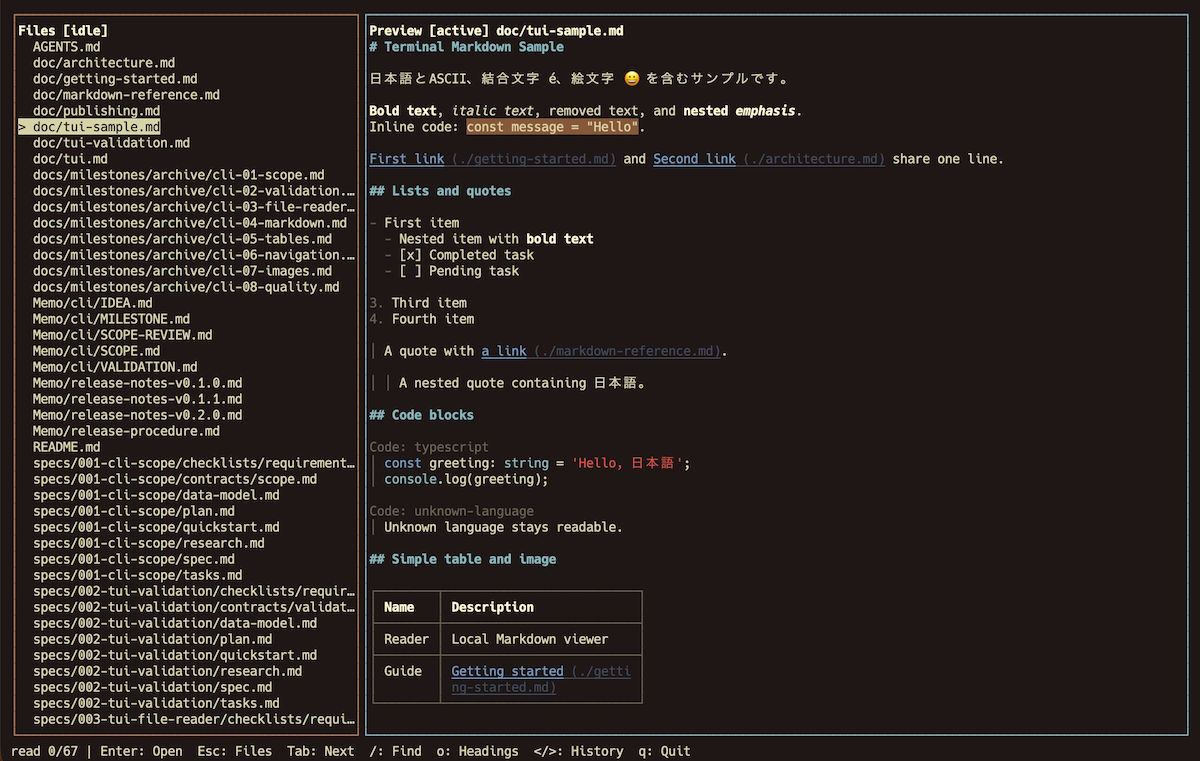Viewport: 1200px width, 761px height.
Task: Click highlighted doc/tui-sample.md entry
Action: [89, 127]
